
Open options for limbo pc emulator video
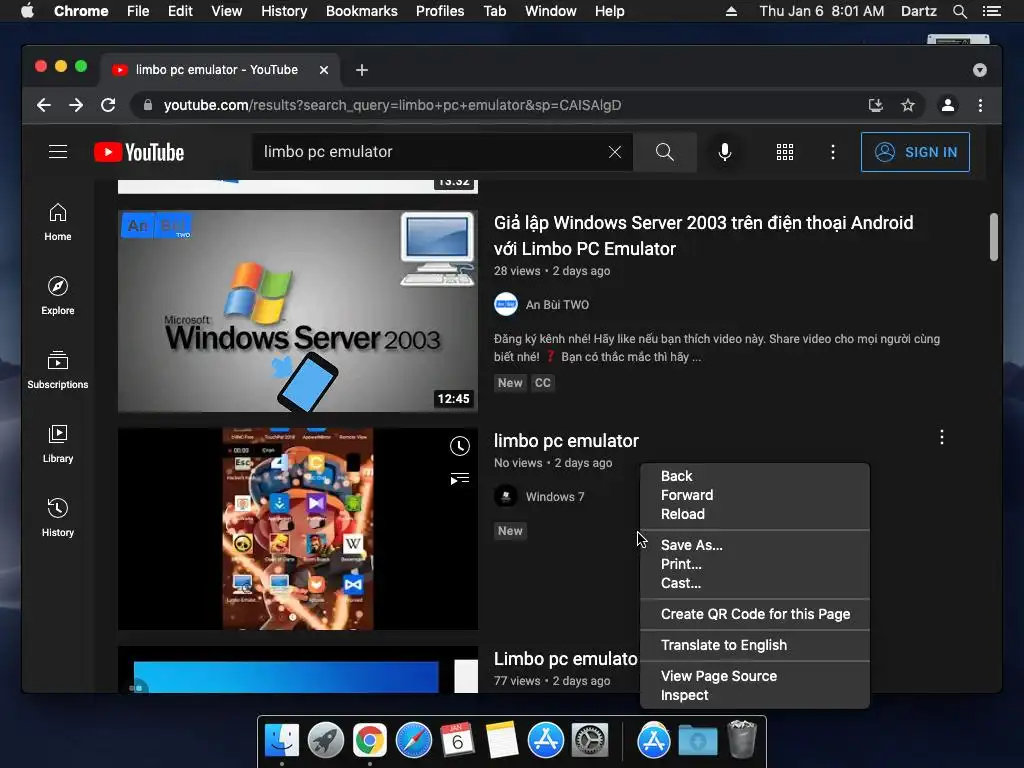(941, 437)
